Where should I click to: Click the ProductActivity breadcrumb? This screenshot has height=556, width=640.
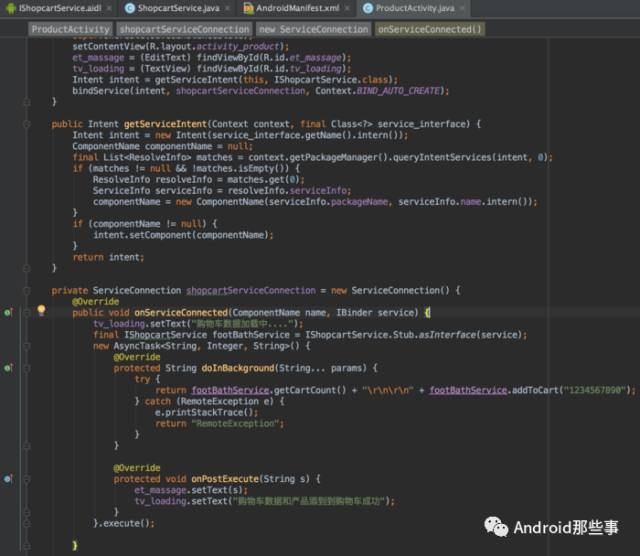70,29
